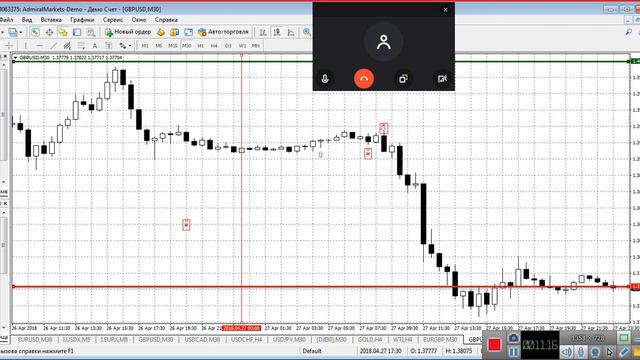
Task: Select the crosshair cursor tool
Action: 9,46
